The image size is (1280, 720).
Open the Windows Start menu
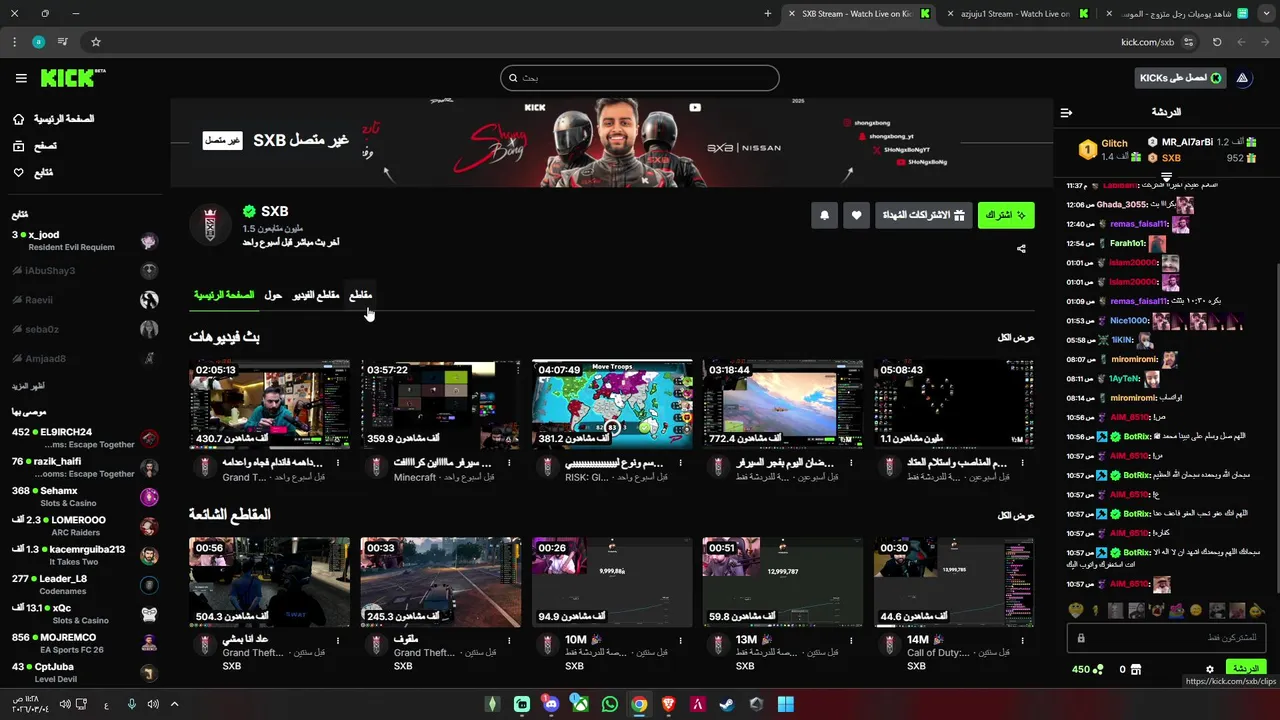(x=786, y=705)
